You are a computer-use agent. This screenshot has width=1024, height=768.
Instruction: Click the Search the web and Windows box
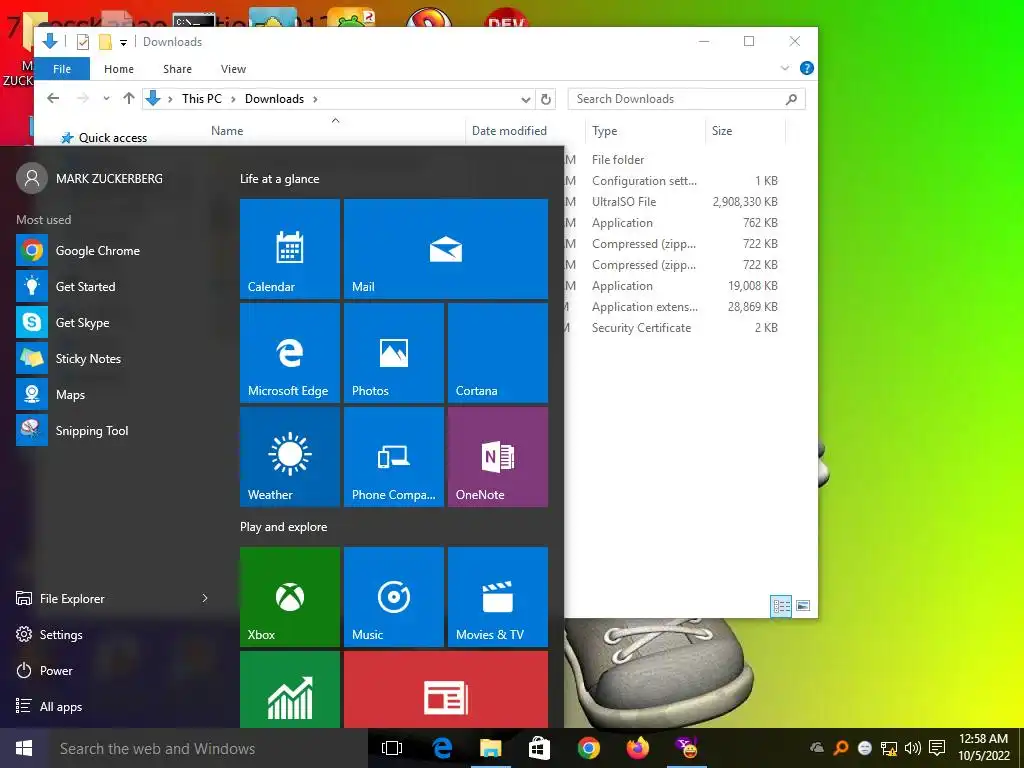click(208, 748)
